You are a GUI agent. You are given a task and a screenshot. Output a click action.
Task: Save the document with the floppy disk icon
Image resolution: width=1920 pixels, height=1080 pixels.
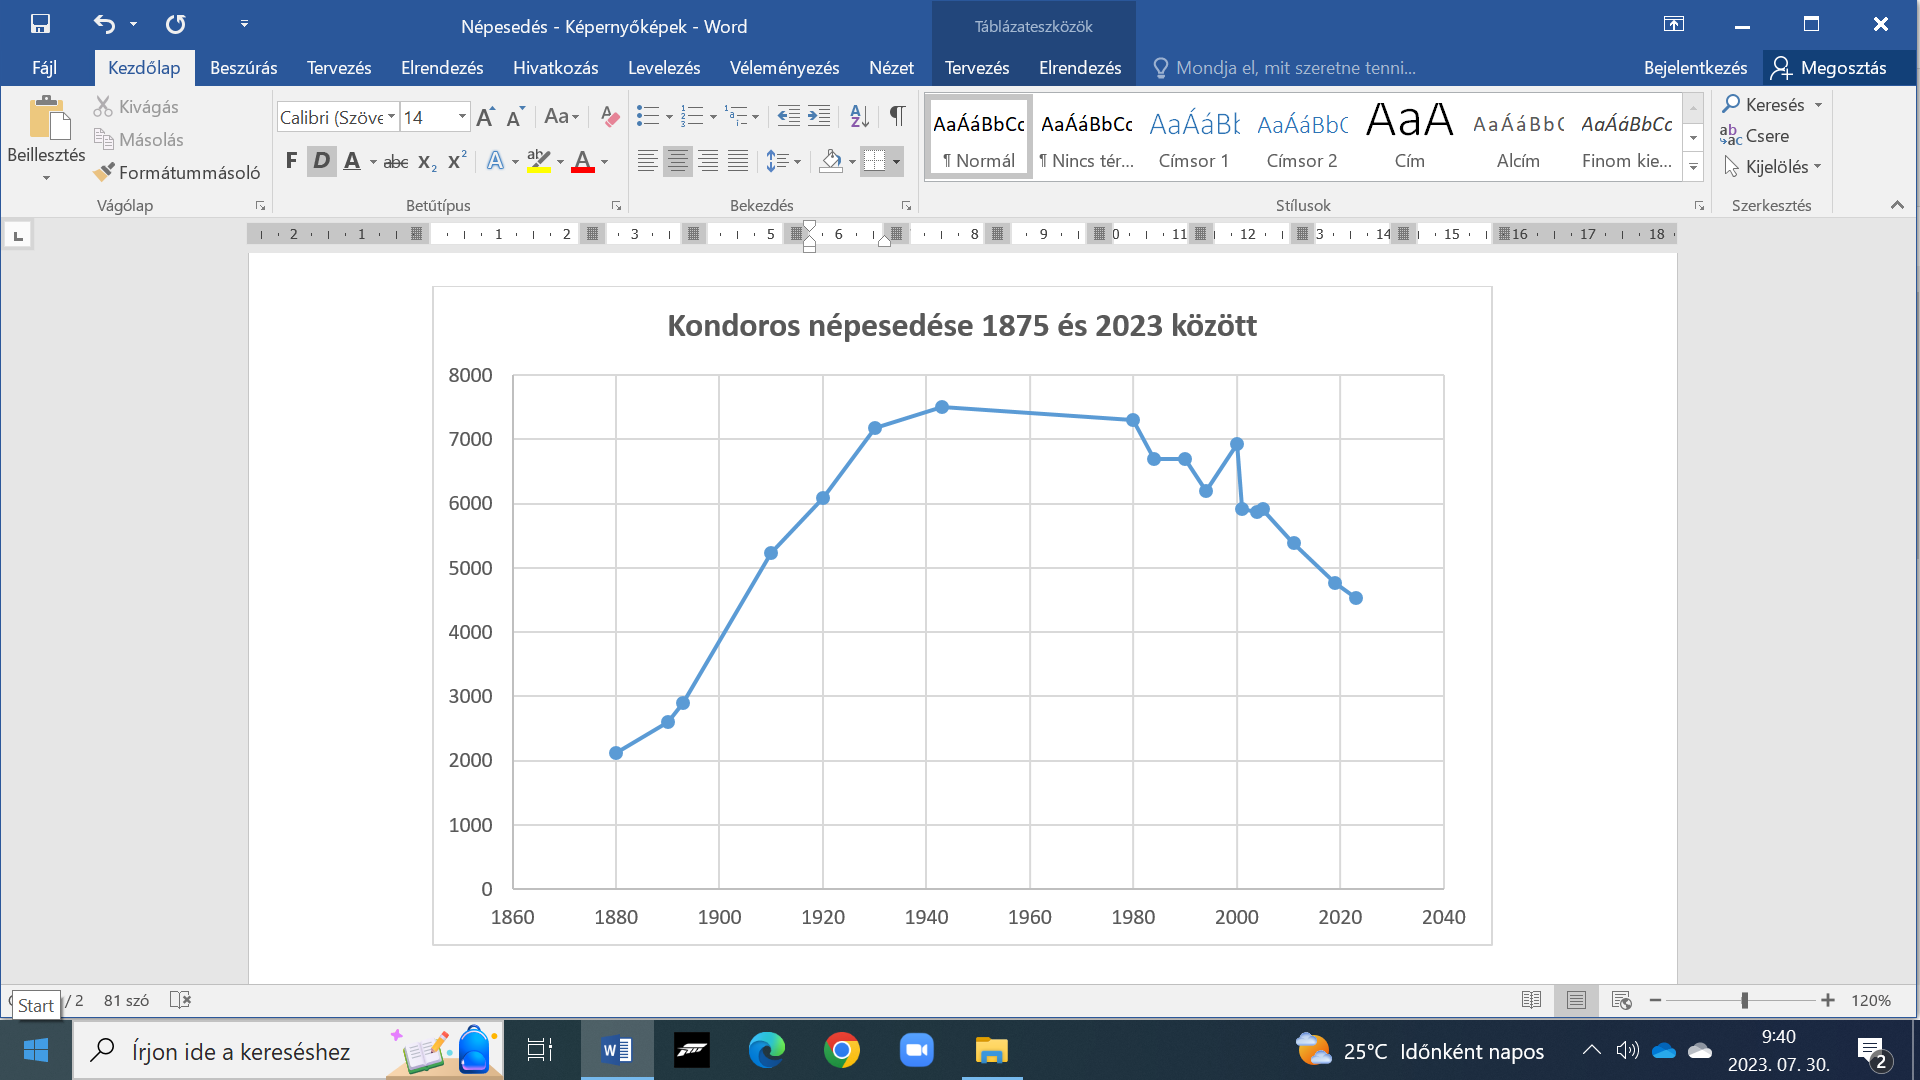pos(40,24)
